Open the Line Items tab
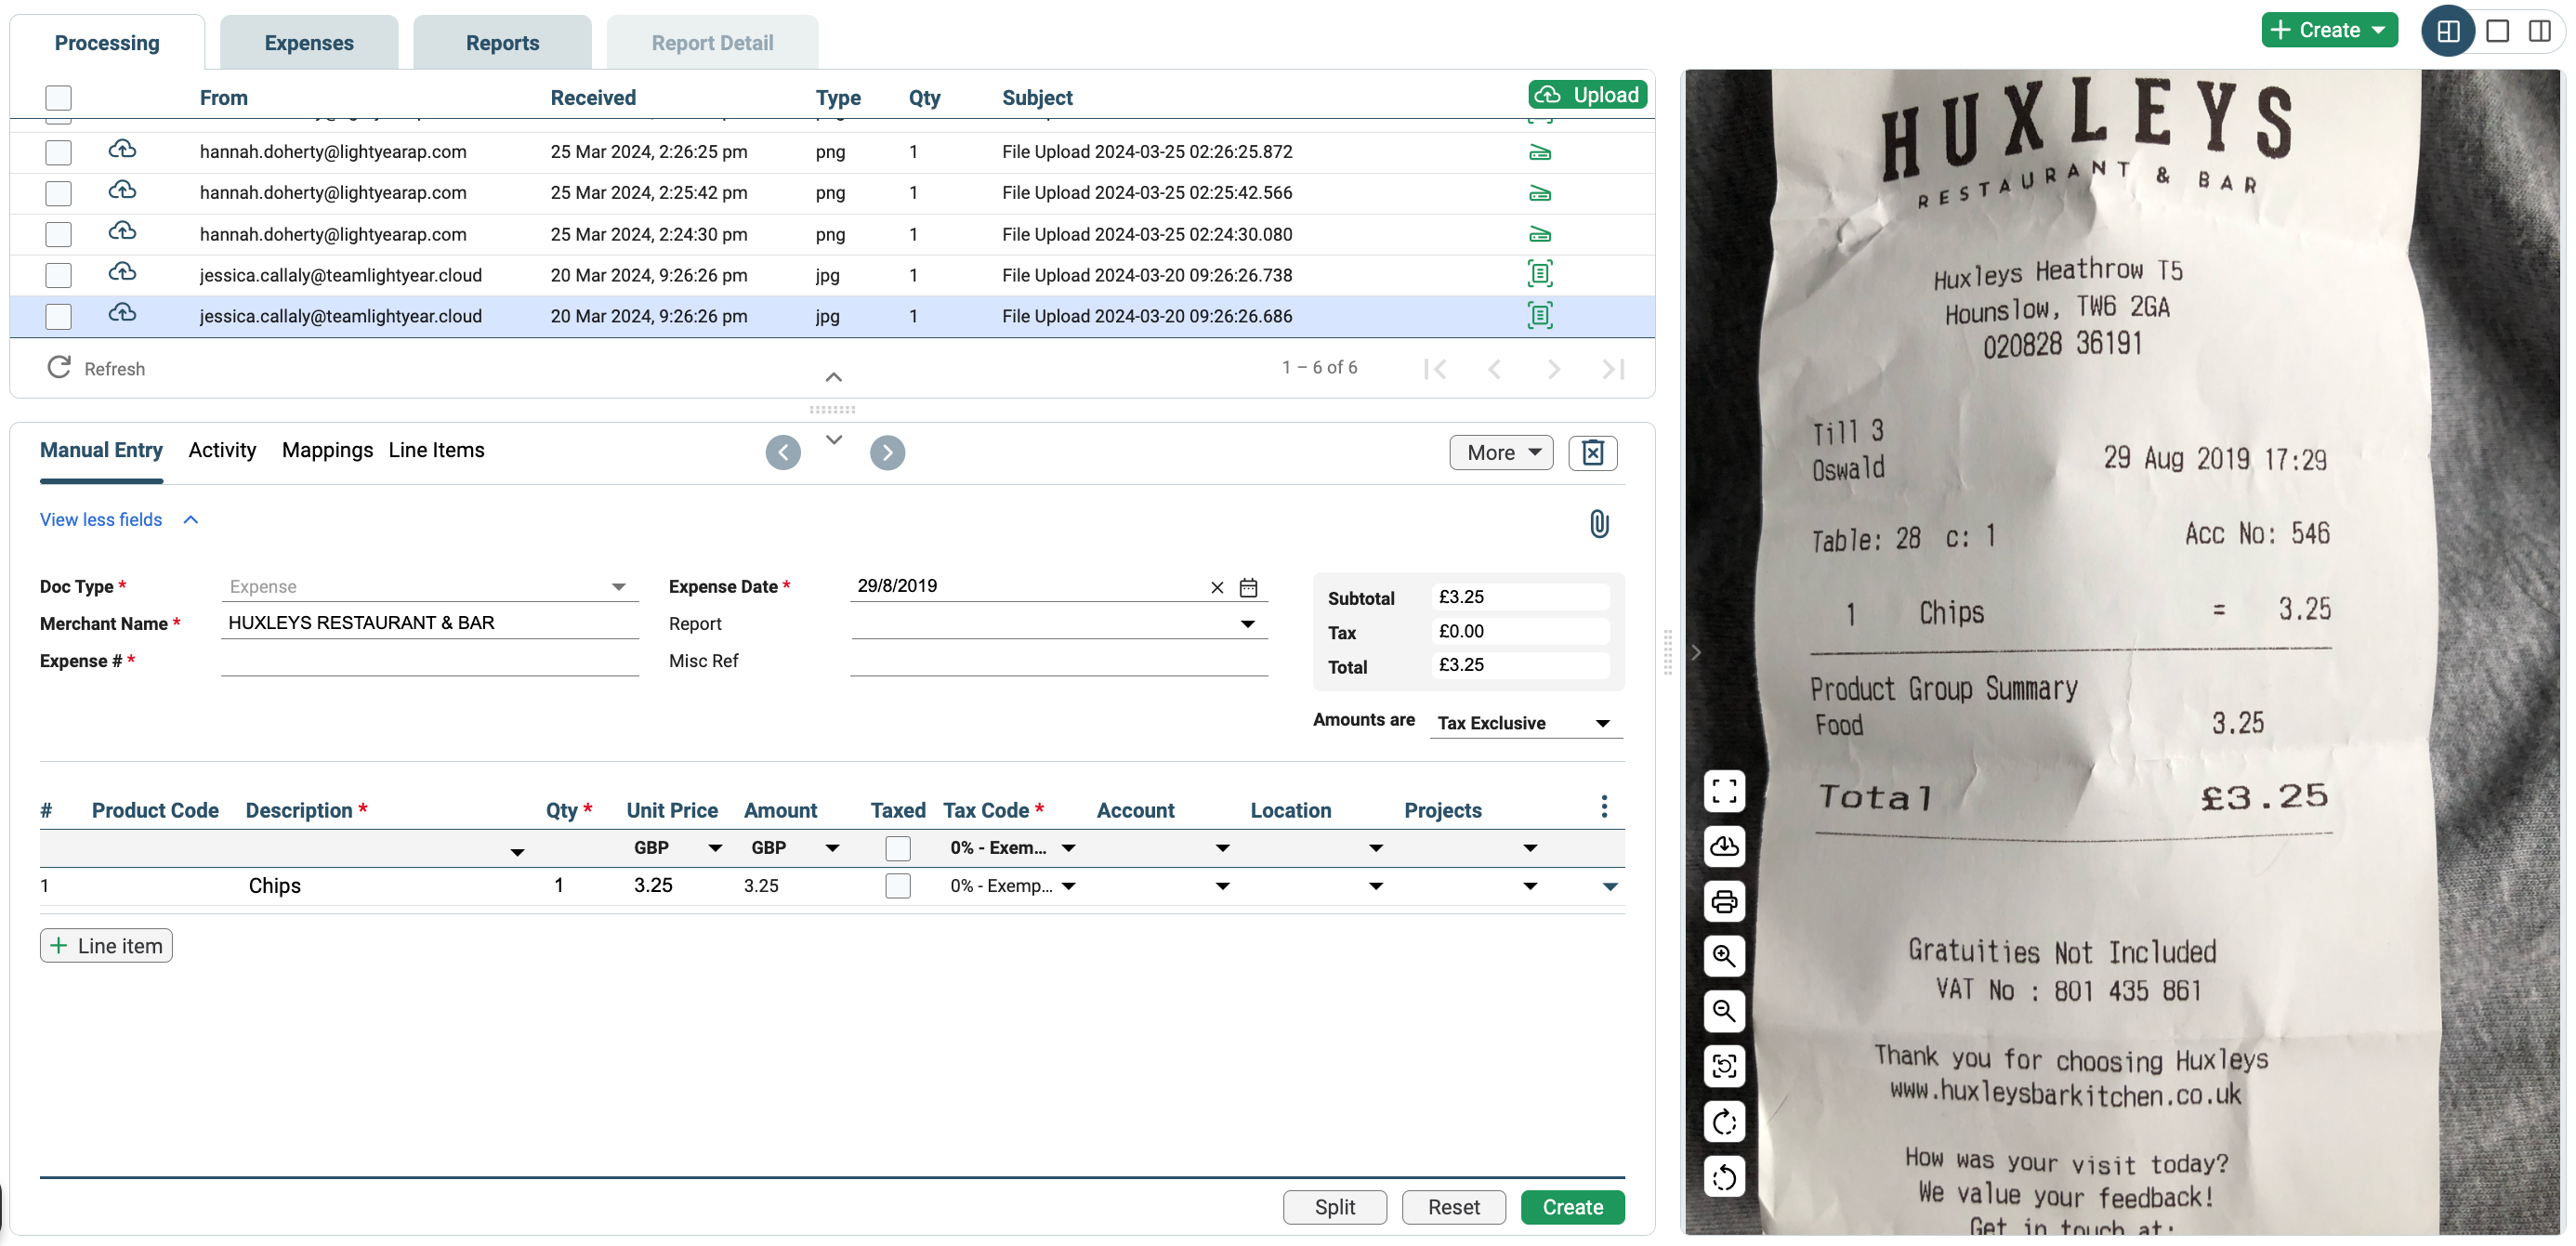Image resolution: width=2576 pixels, height=1246 pixels. pyautogui.click(x=436, y=451)
